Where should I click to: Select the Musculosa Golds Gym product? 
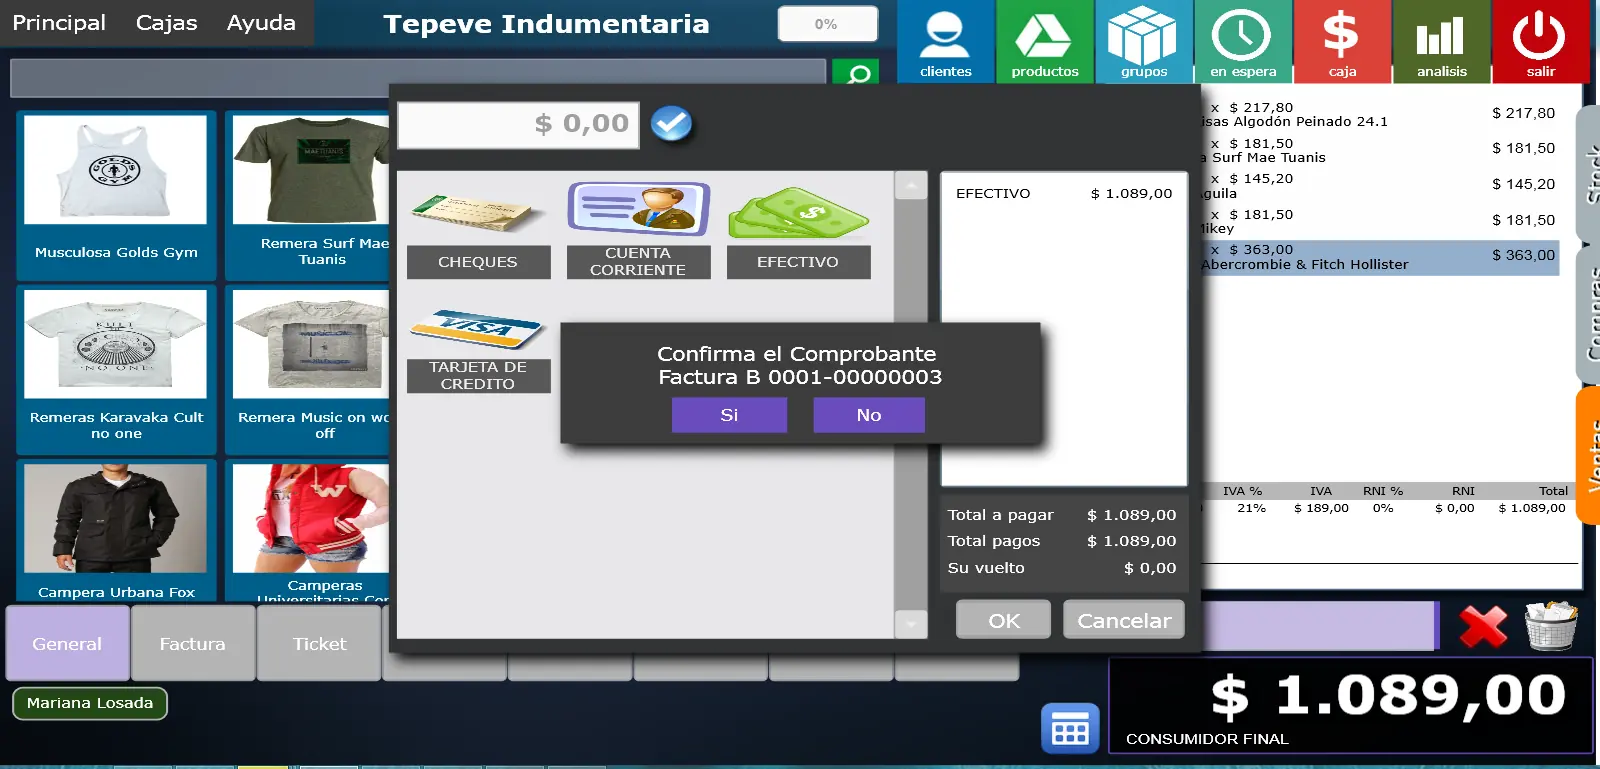pyautogui.click(x=116, y=194)
